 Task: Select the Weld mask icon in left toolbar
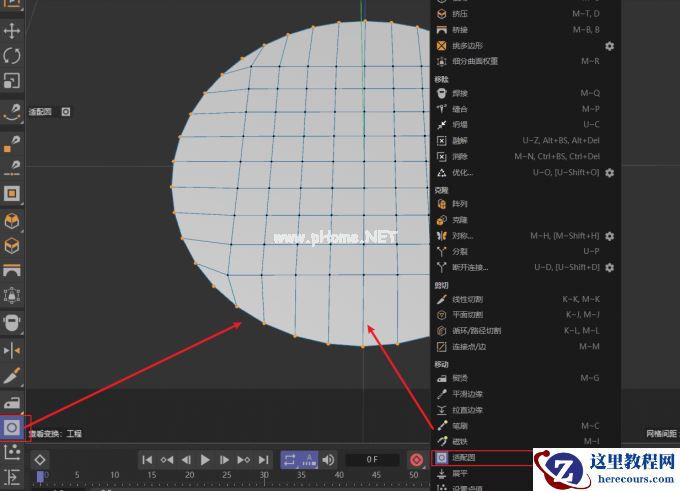tap(12, 323)
